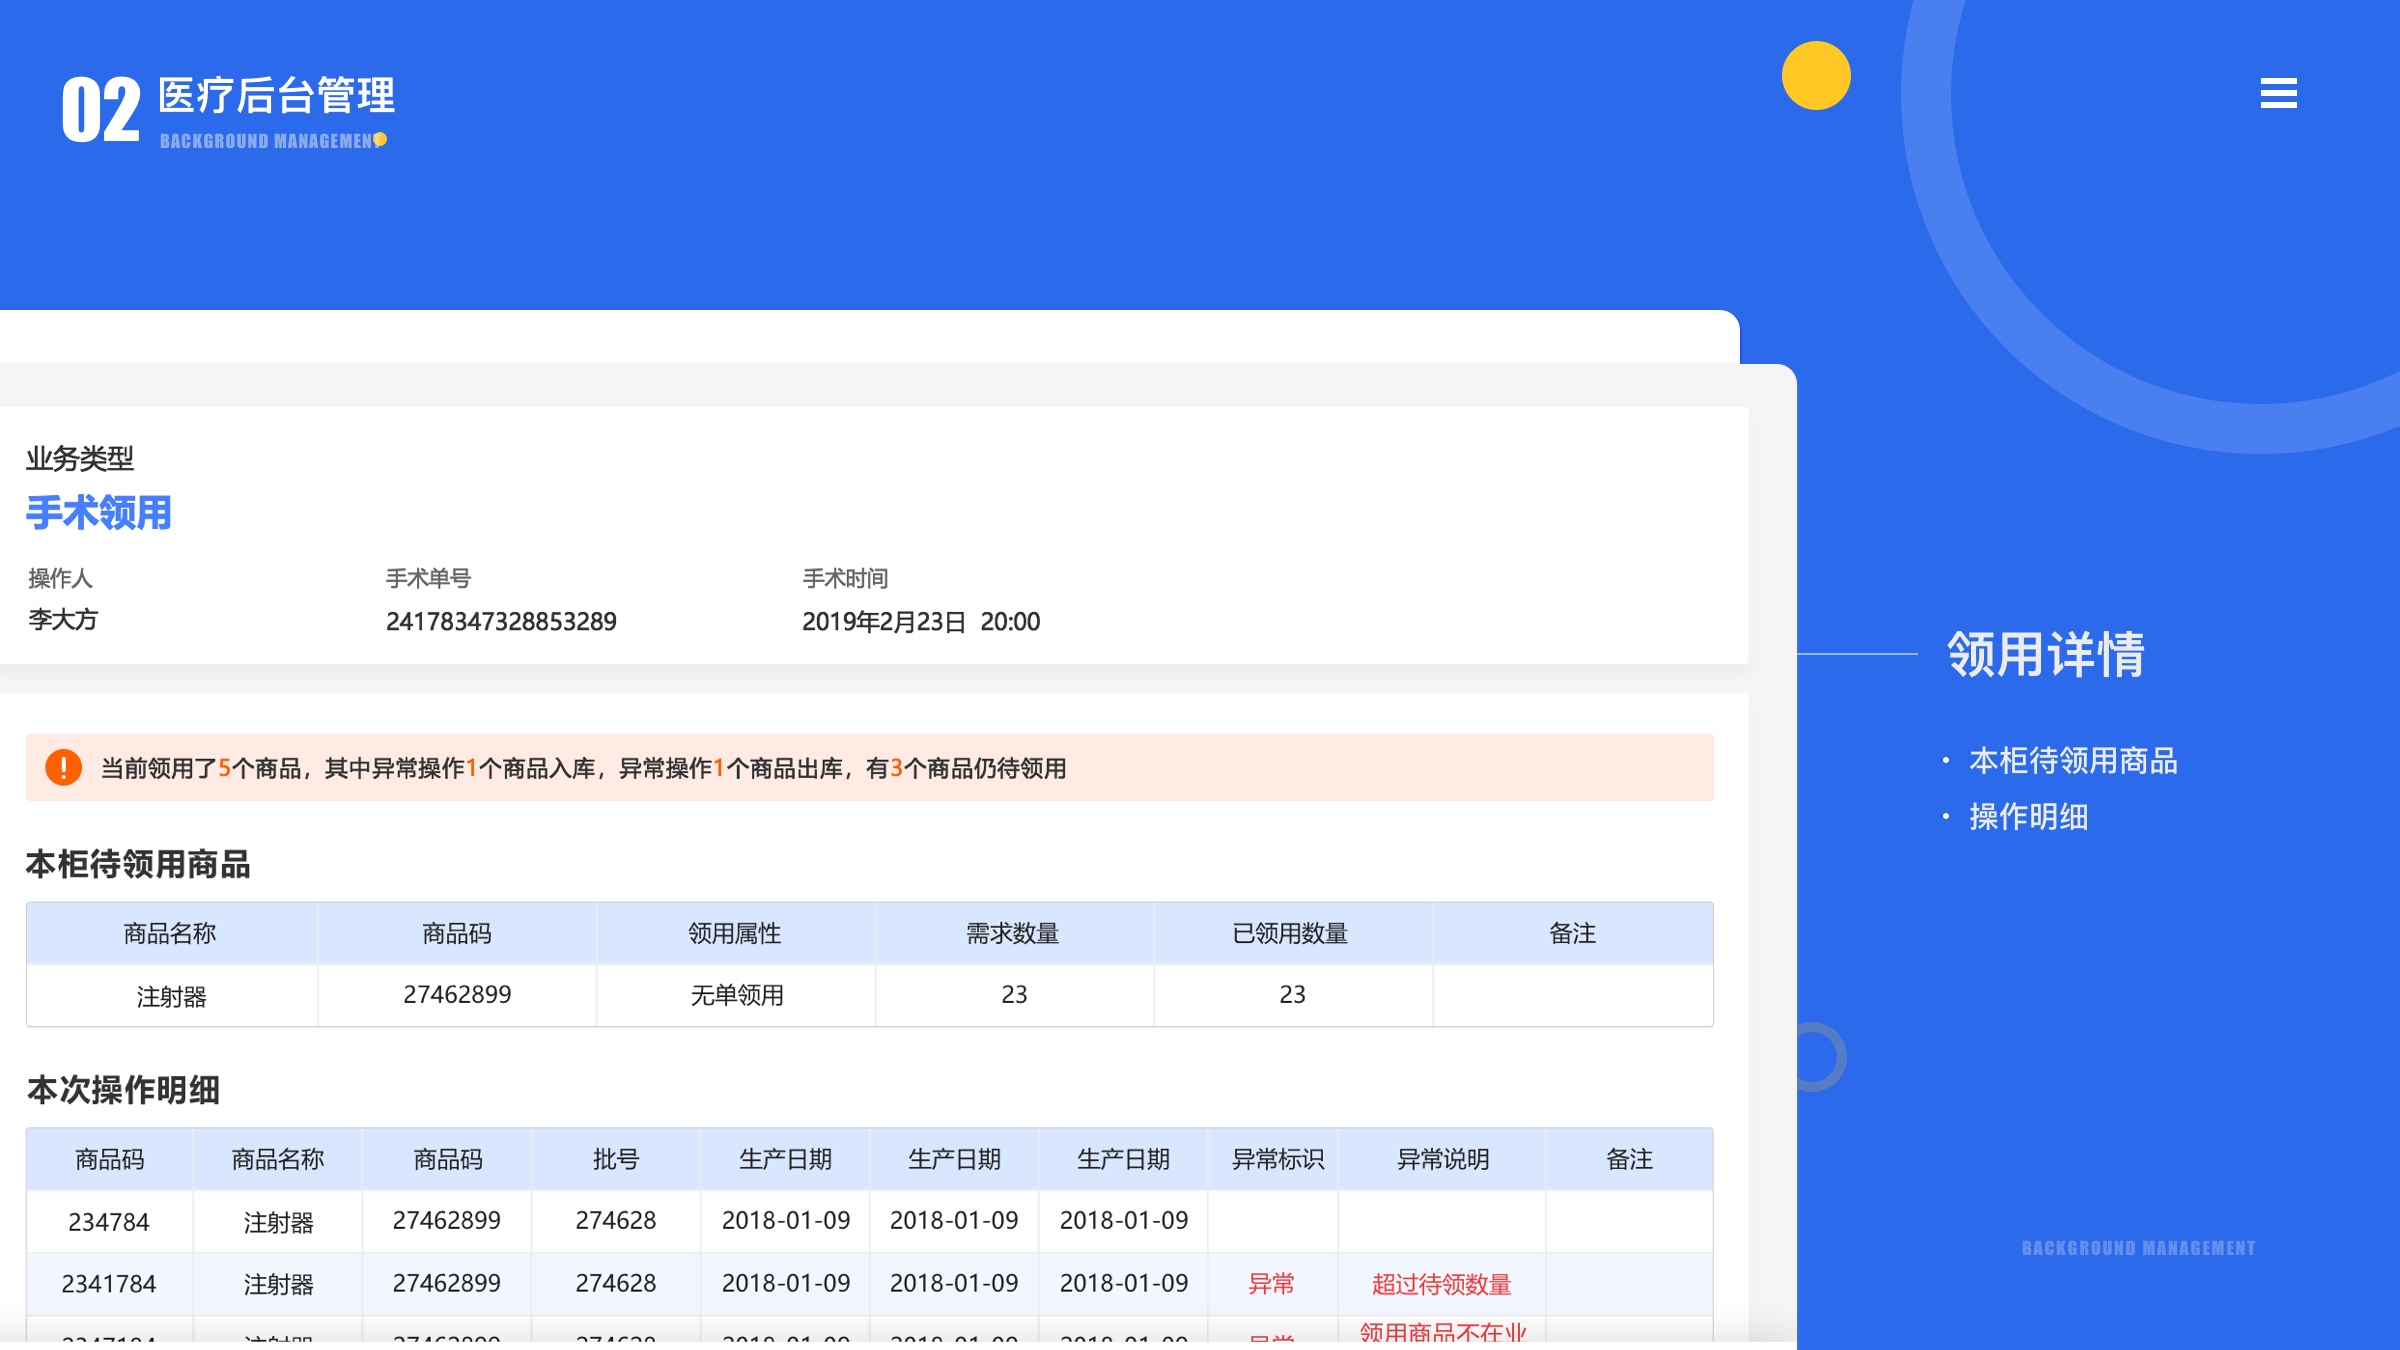Click the 医疗后台管理 header title
Viewport: 2400px width, 1350px height.
tap(276, 96)
